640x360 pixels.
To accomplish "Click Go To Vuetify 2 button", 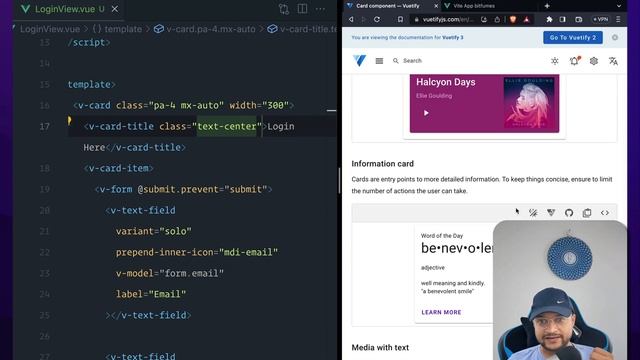I will [573, 38].
